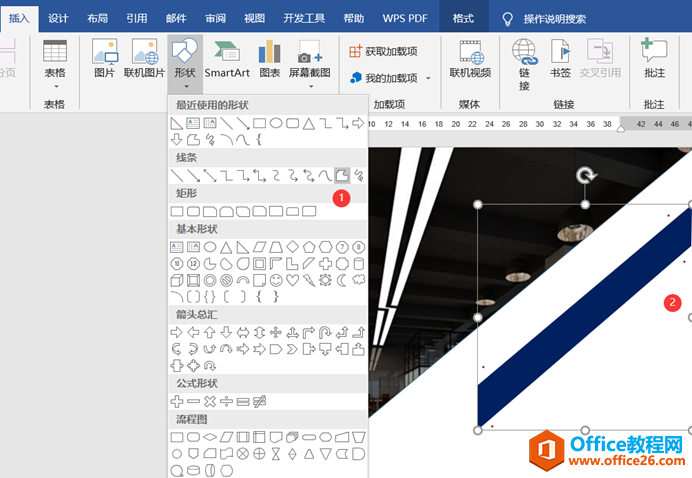Open the 屏幕截图 screenshot dropdown
The height and width of the screenshot is (478, 692).
(x=309, y=64)
